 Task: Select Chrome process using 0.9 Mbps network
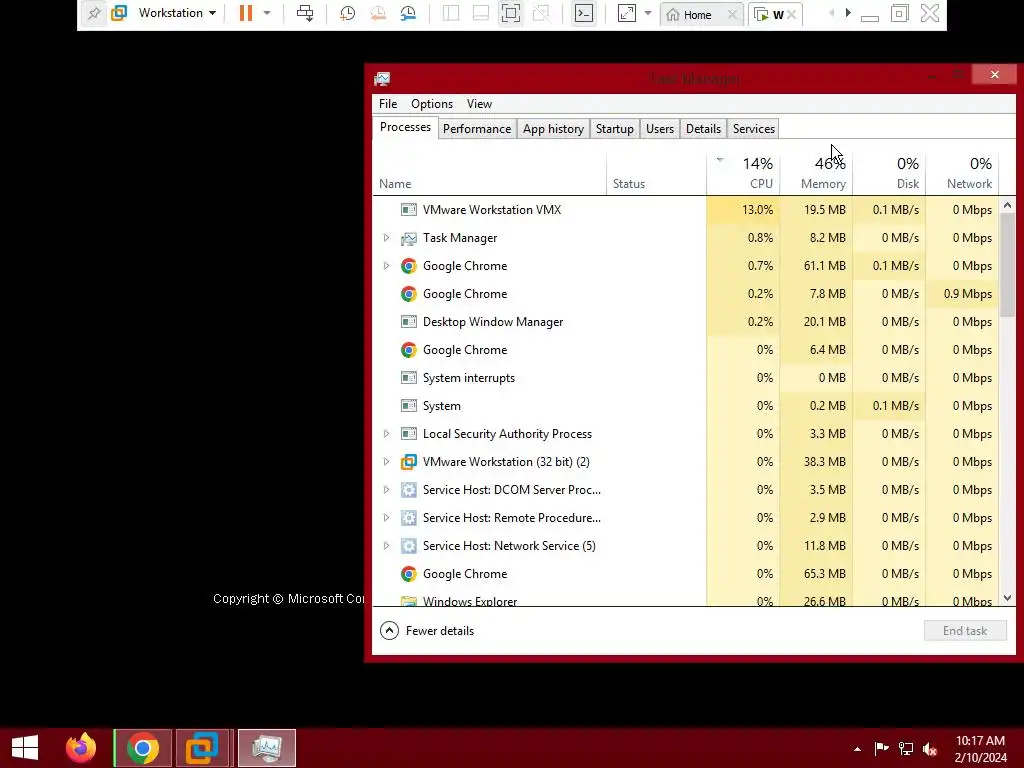pos(686,294)
